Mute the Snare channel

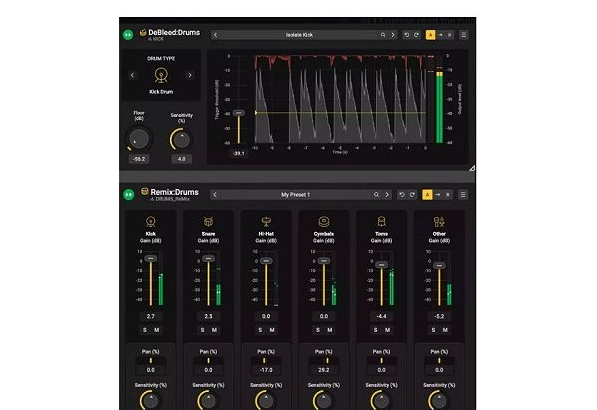pos(214,330)
